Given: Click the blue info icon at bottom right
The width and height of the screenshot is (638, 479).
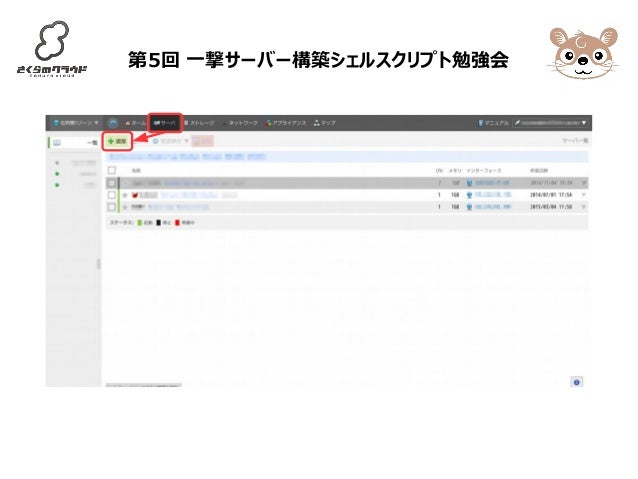Looking at the screenshot, I should coord(577,382).
